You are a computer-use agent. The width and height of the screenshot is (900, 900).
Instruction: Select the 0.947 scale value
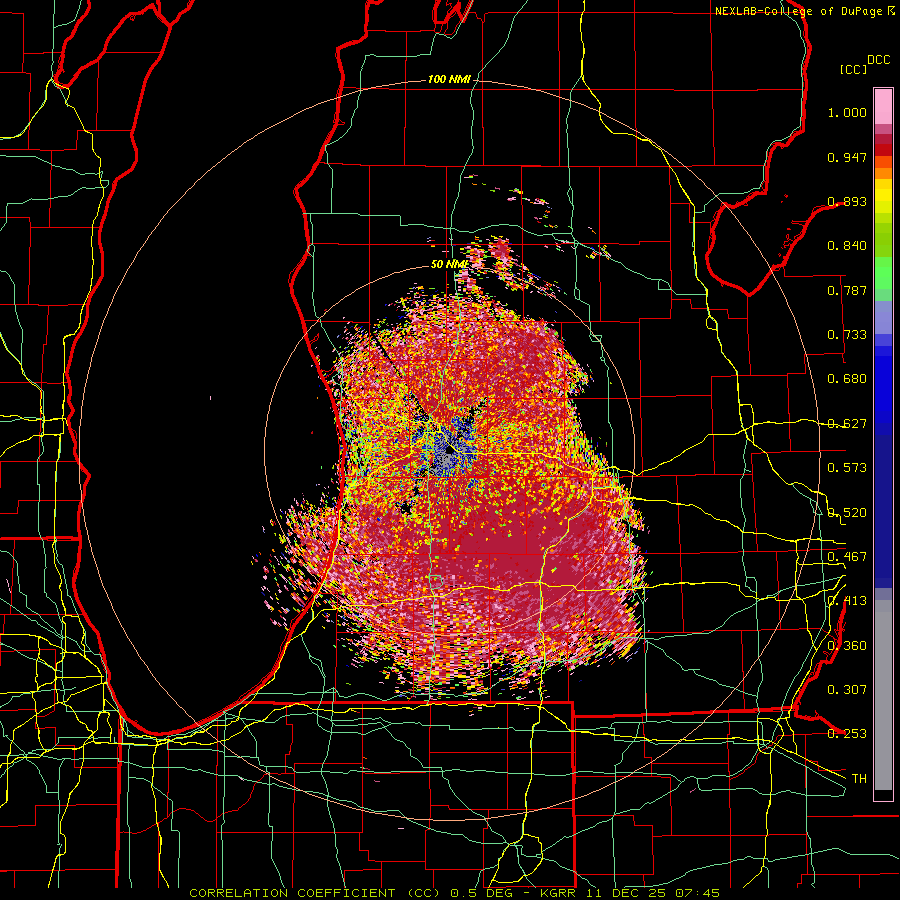[847, 157]
